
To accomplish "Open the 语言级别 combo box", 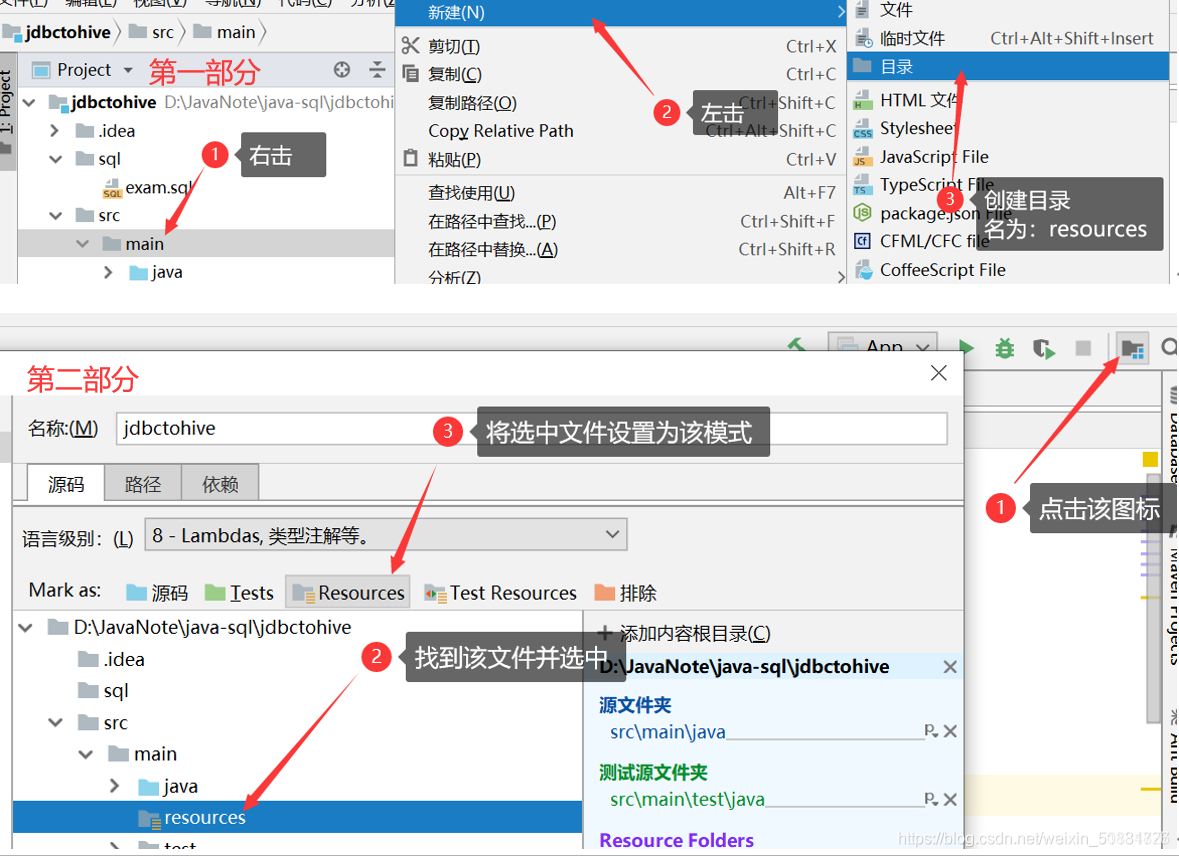I will [x=386, y=535].
